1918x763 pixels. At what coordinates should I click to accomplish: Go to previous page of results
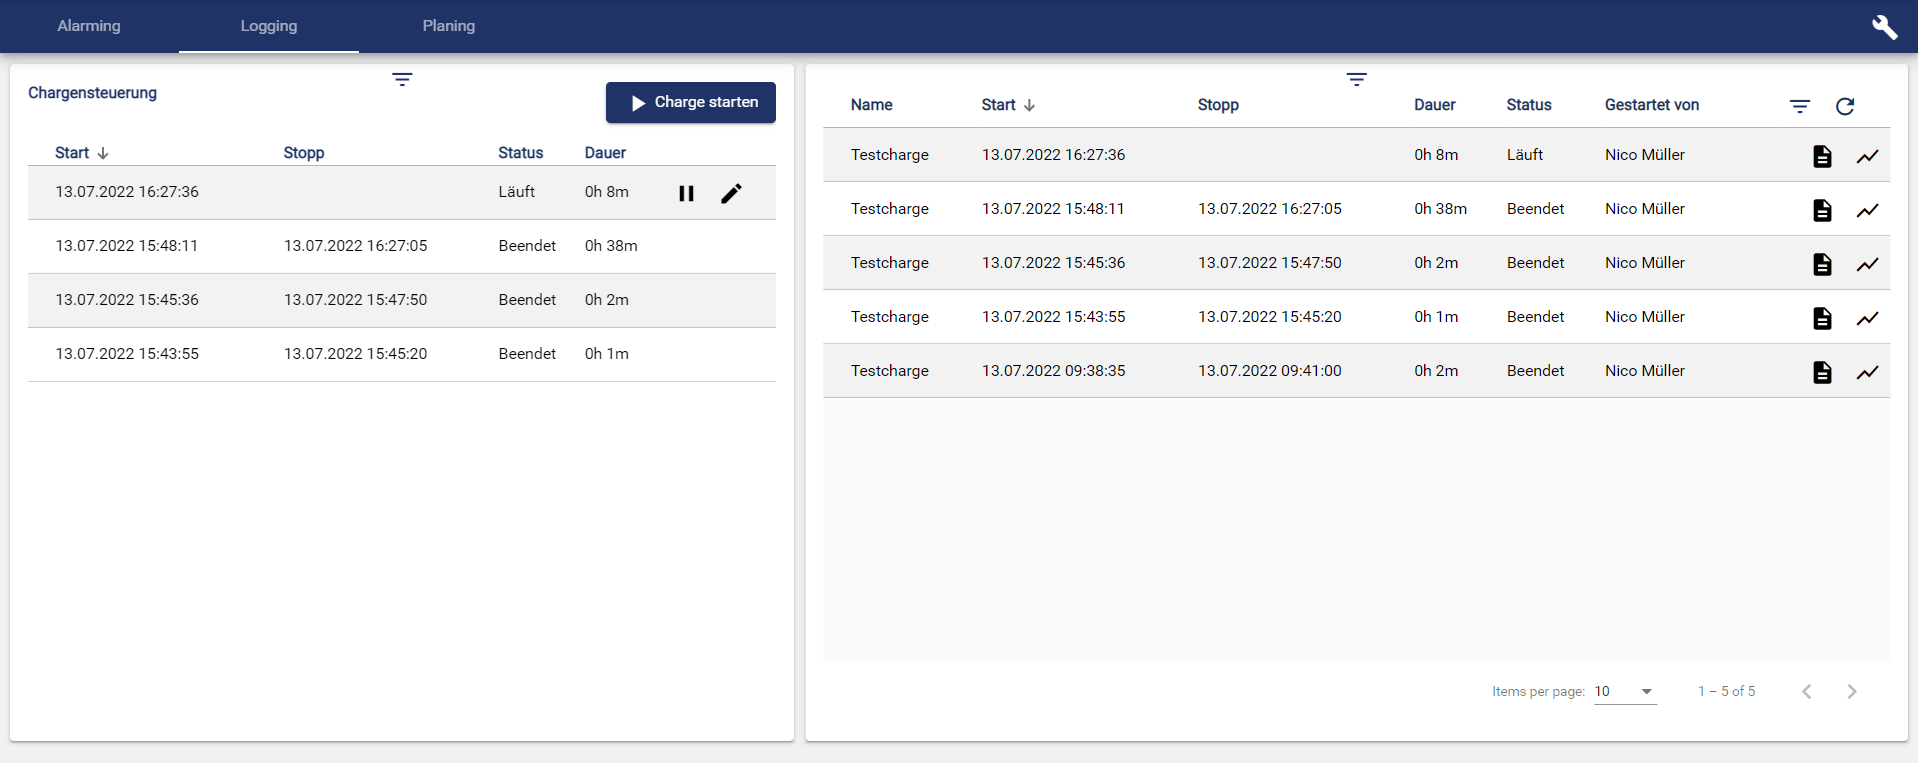[1806, 691]
